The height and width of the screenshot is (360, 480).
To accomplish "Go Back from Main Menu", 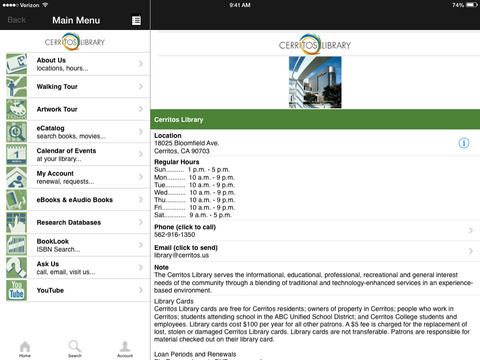I will coord(16,20).
